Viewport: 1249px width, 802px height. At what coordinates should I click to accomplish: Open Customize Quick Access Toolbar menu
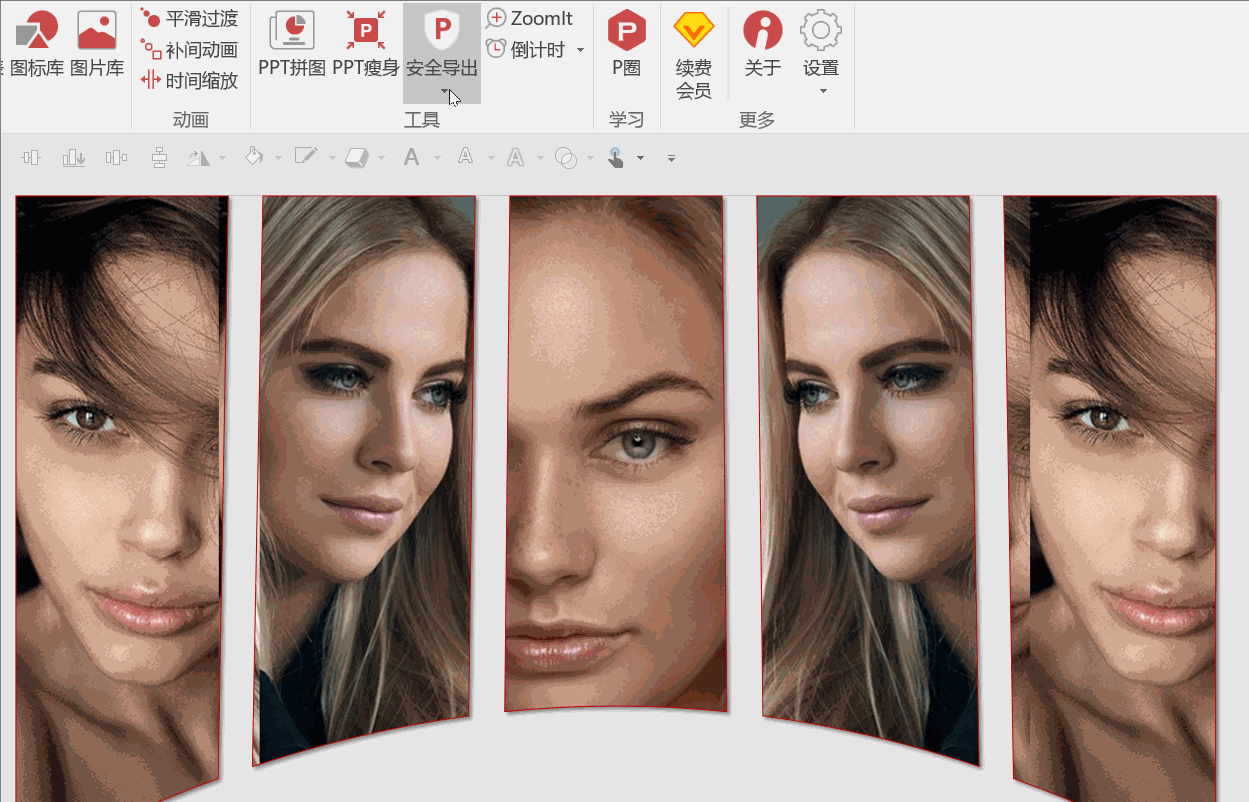[671, 158]
